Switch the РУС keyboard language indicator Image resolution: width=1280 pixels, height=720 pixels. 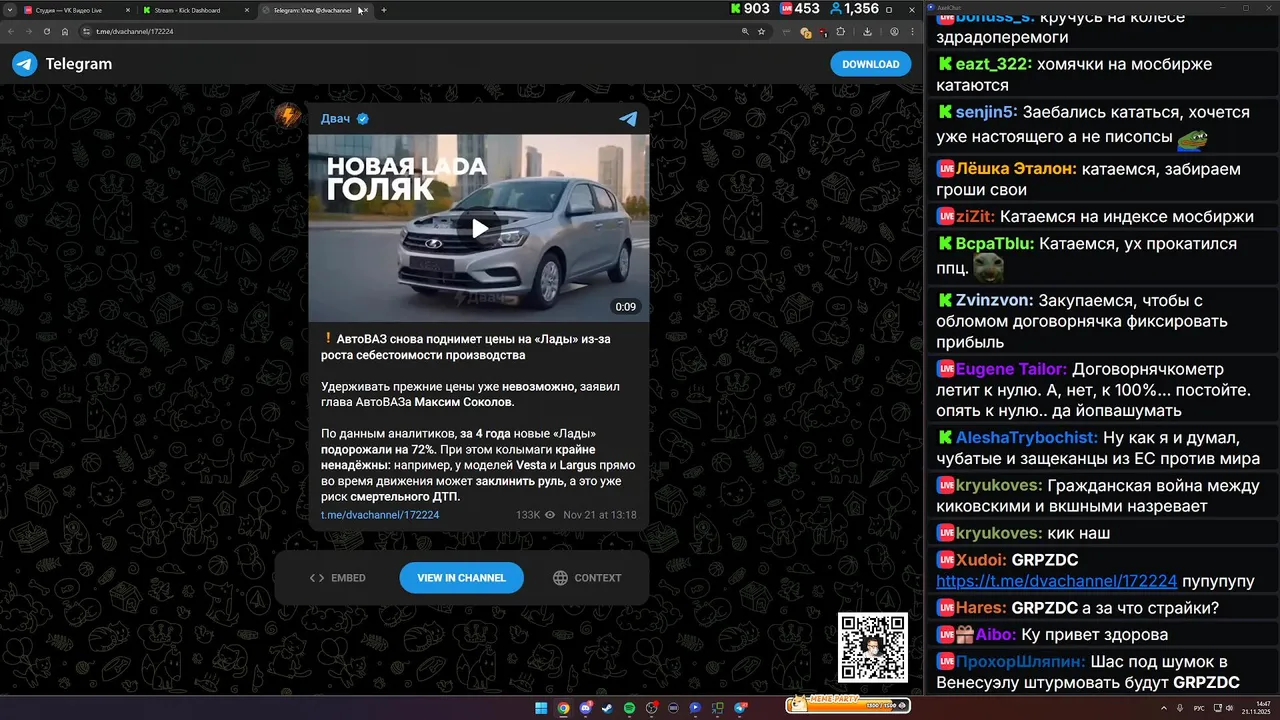click(x=1199, y=708)
